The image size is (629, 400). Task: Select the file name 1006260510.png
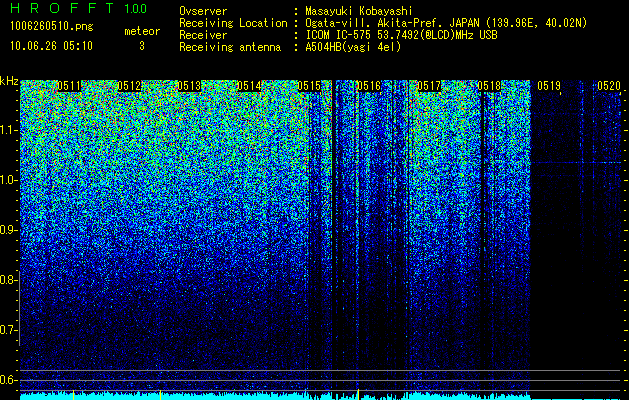(52, 26)
